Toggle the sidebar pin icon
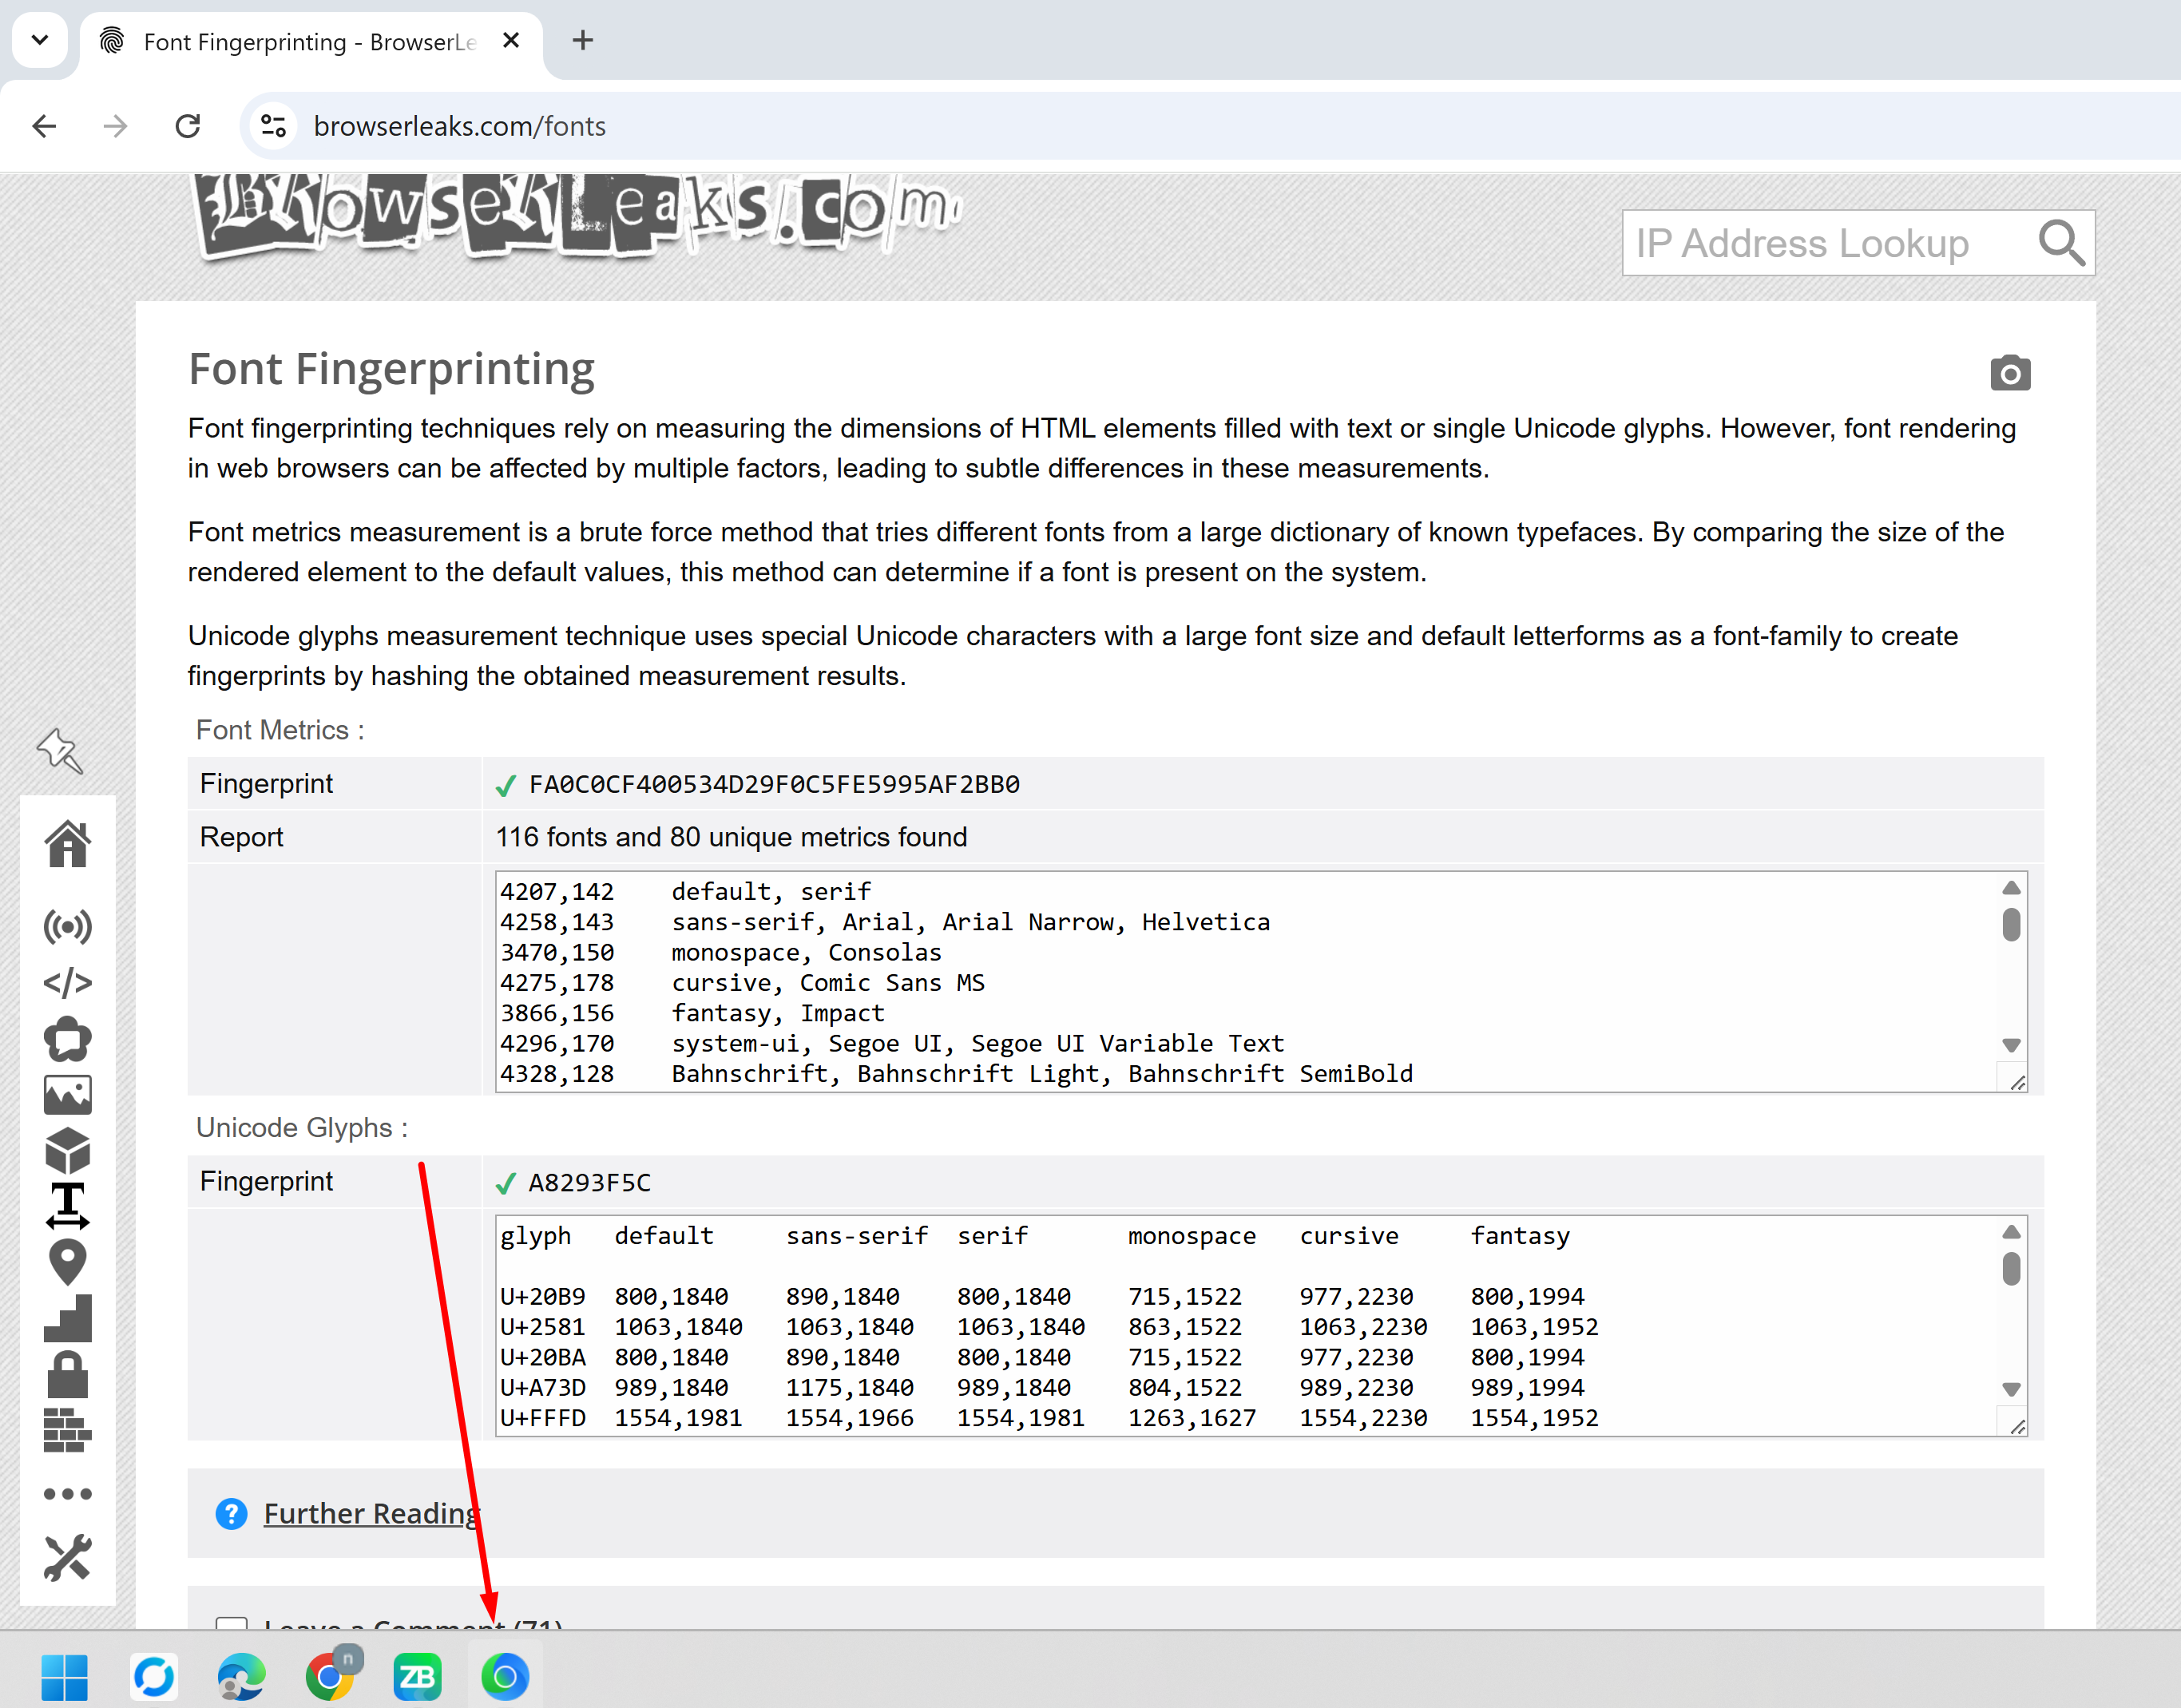2181x1708 pixels. 59,750
